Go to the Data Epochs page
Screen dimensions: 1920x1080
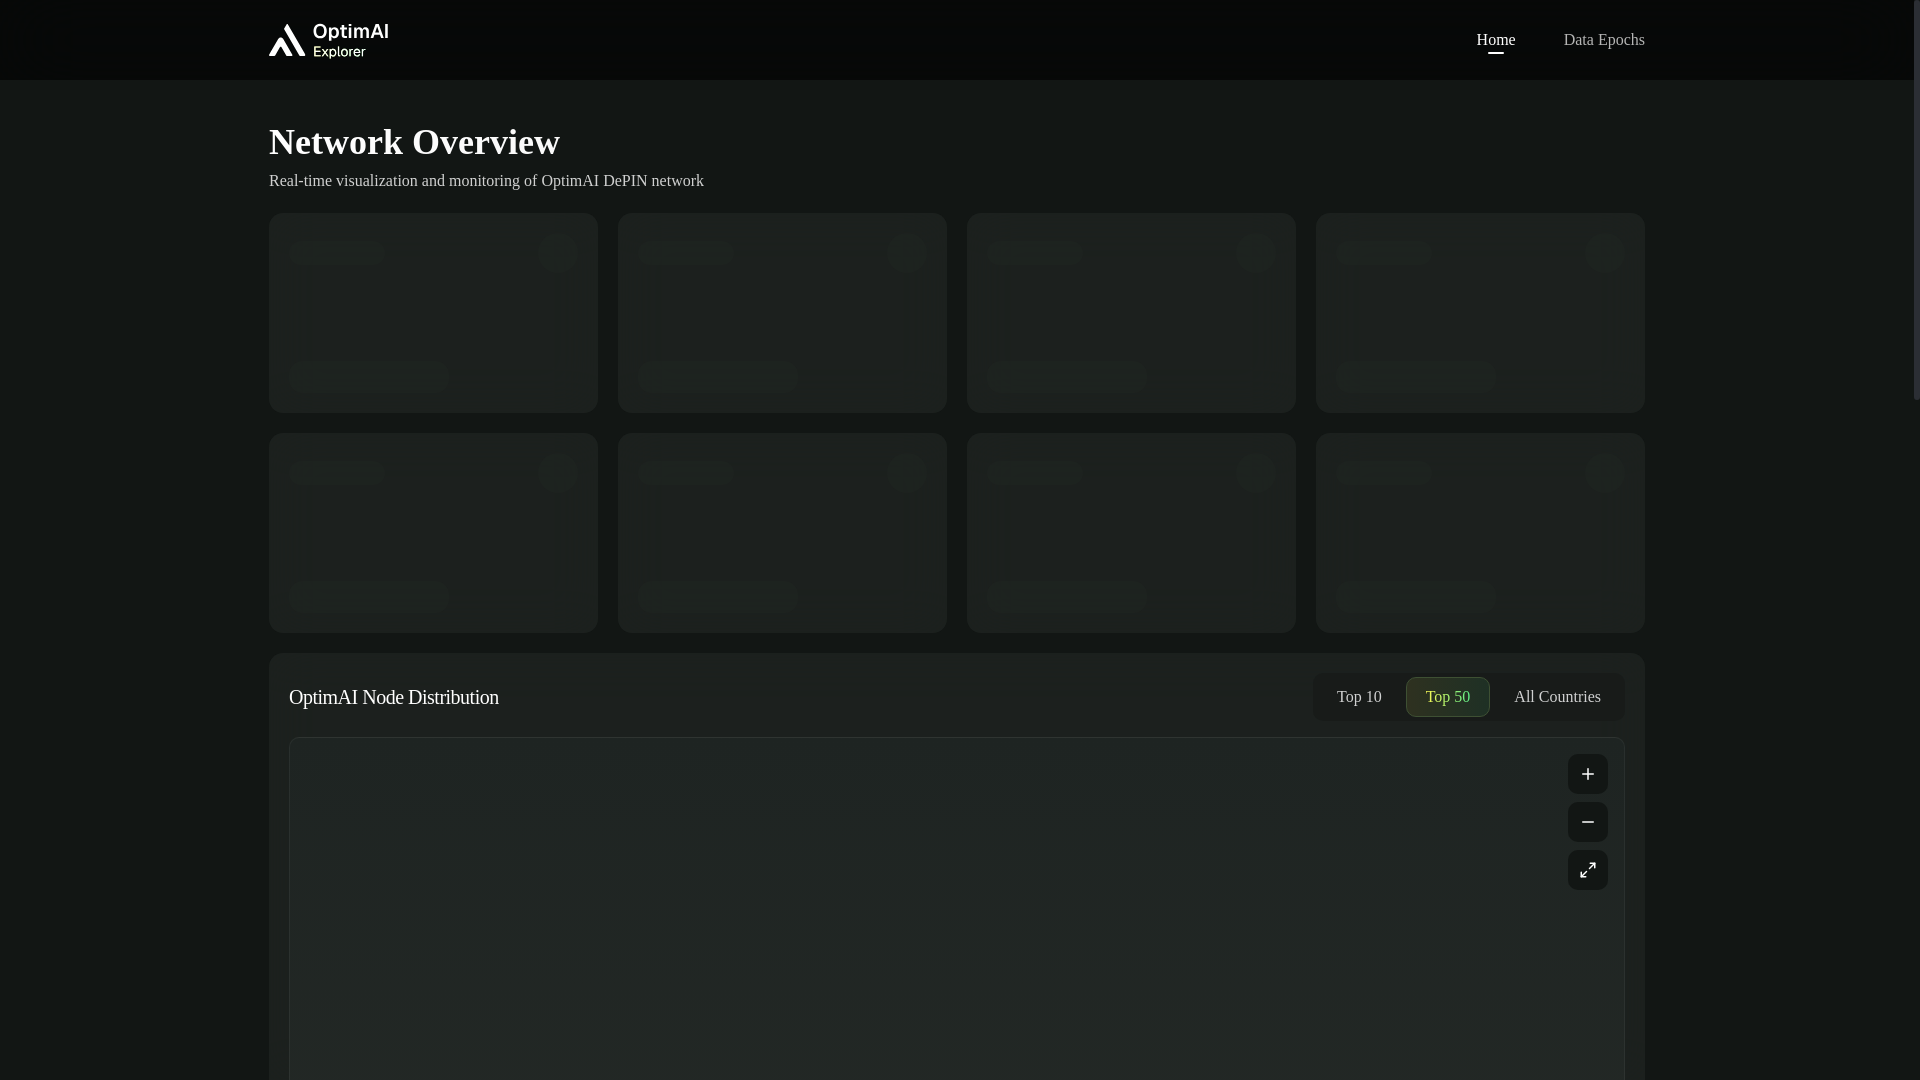1603,40
